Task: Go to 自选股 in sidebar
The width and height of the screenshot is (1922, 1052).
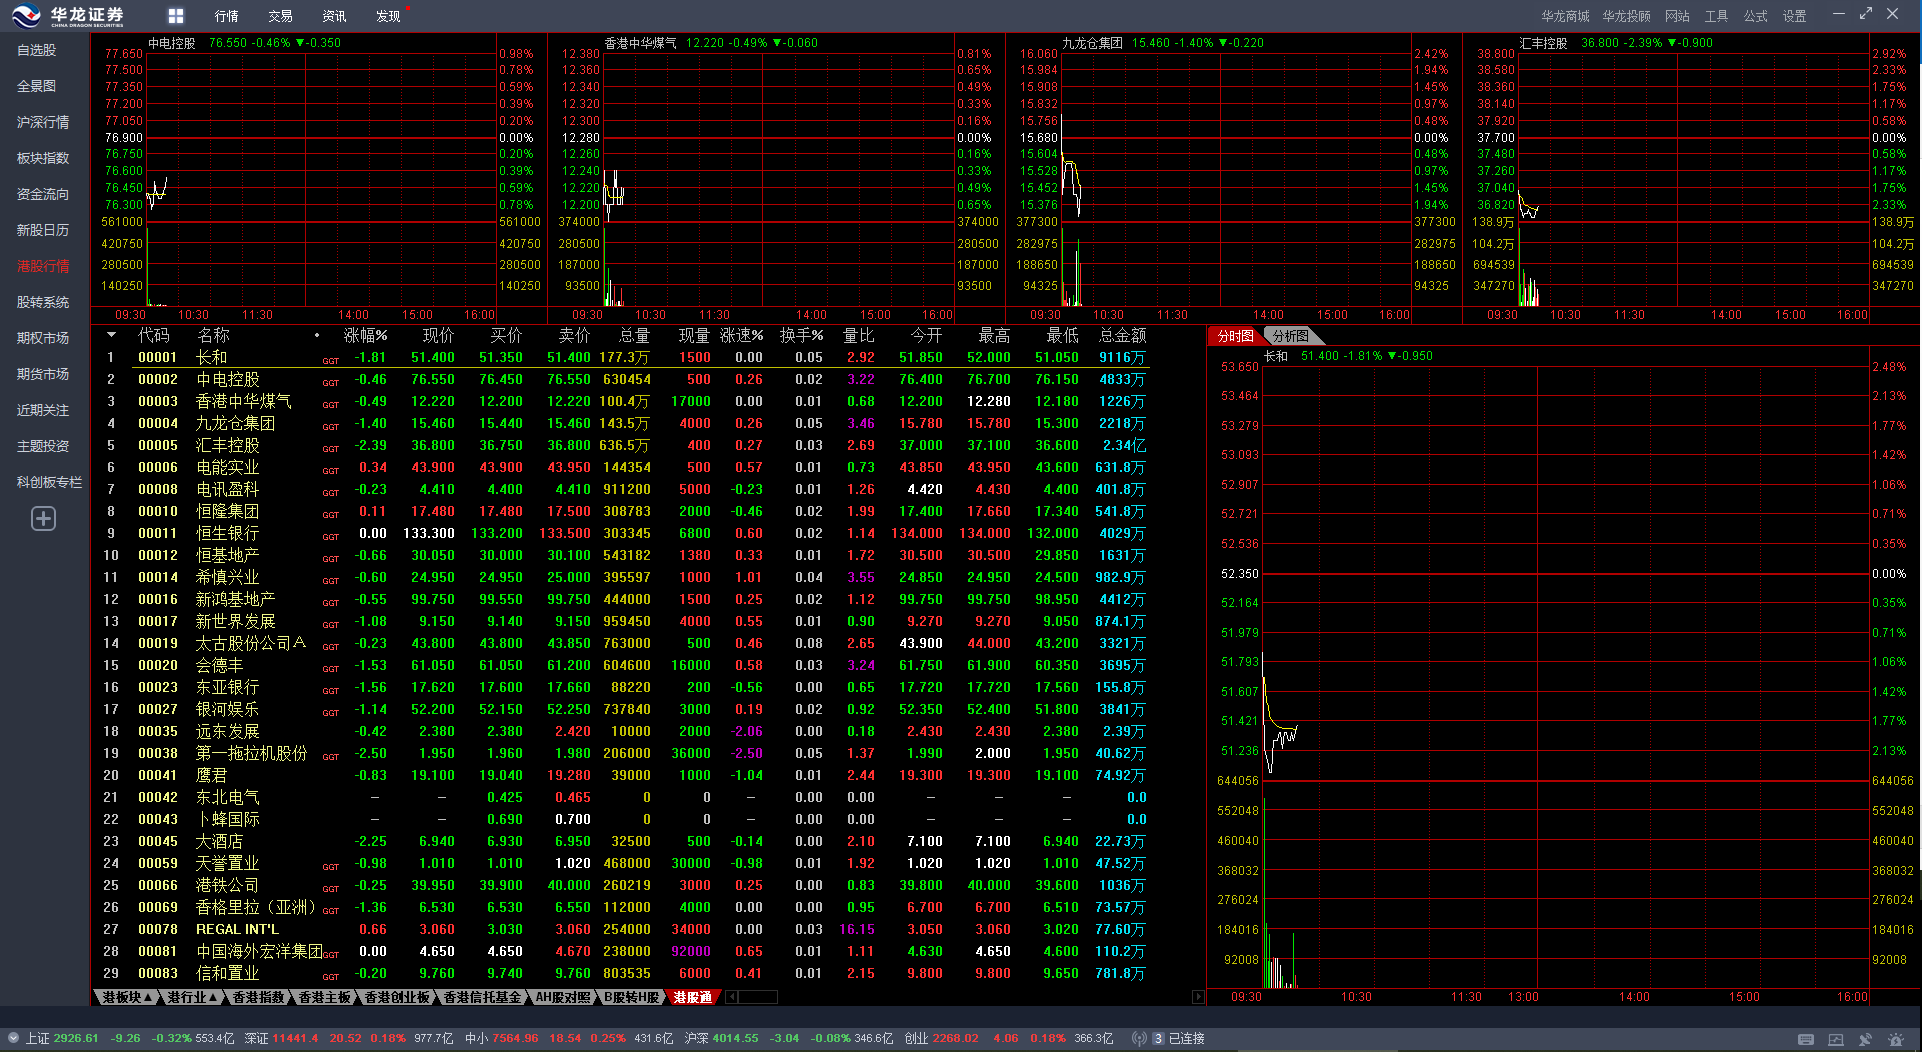Action: coord(37,50)
